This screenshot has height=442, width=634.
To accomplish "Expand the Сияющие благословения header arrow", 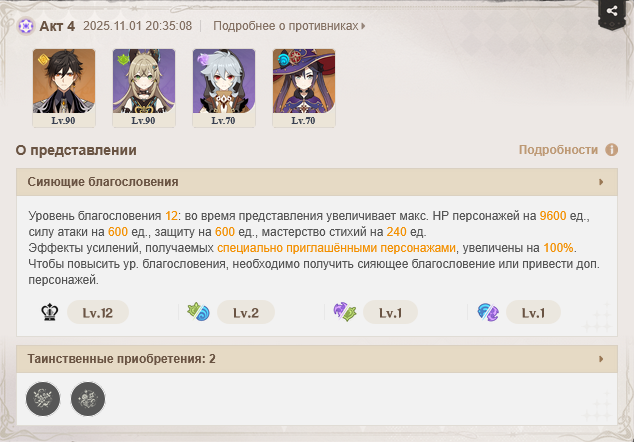I will 601,182.
